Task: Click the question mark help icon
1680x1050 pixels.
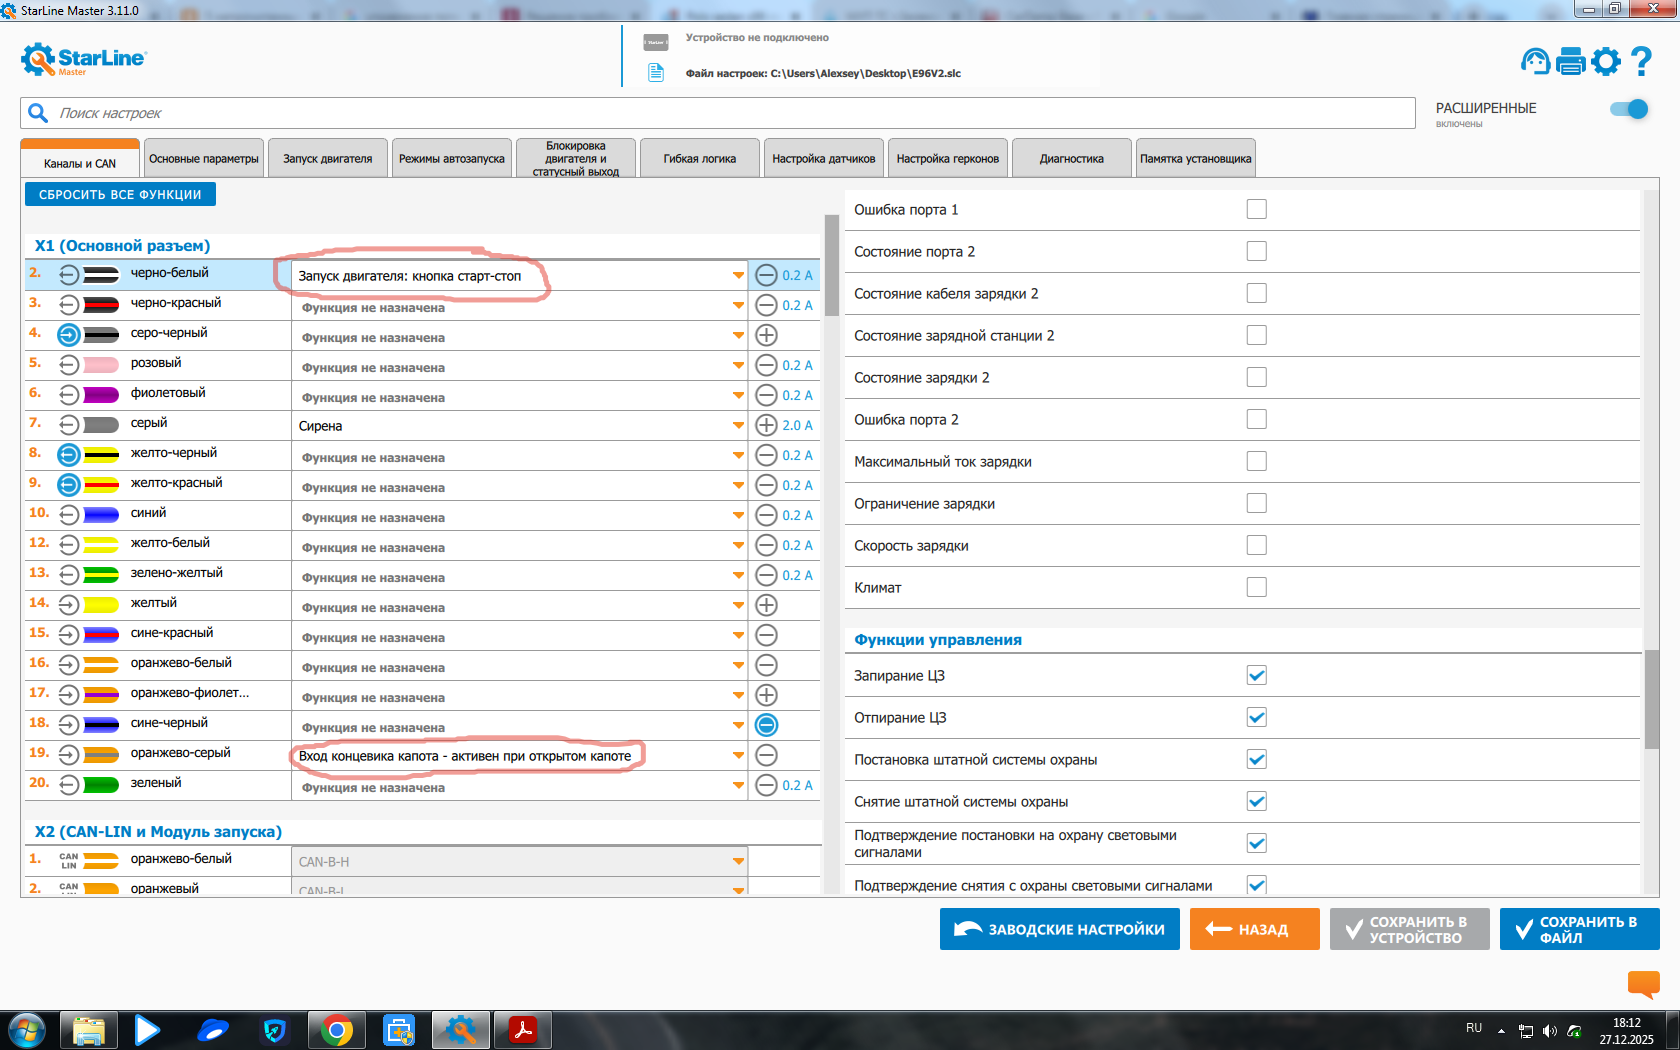Action: (x=1641, y=62)
